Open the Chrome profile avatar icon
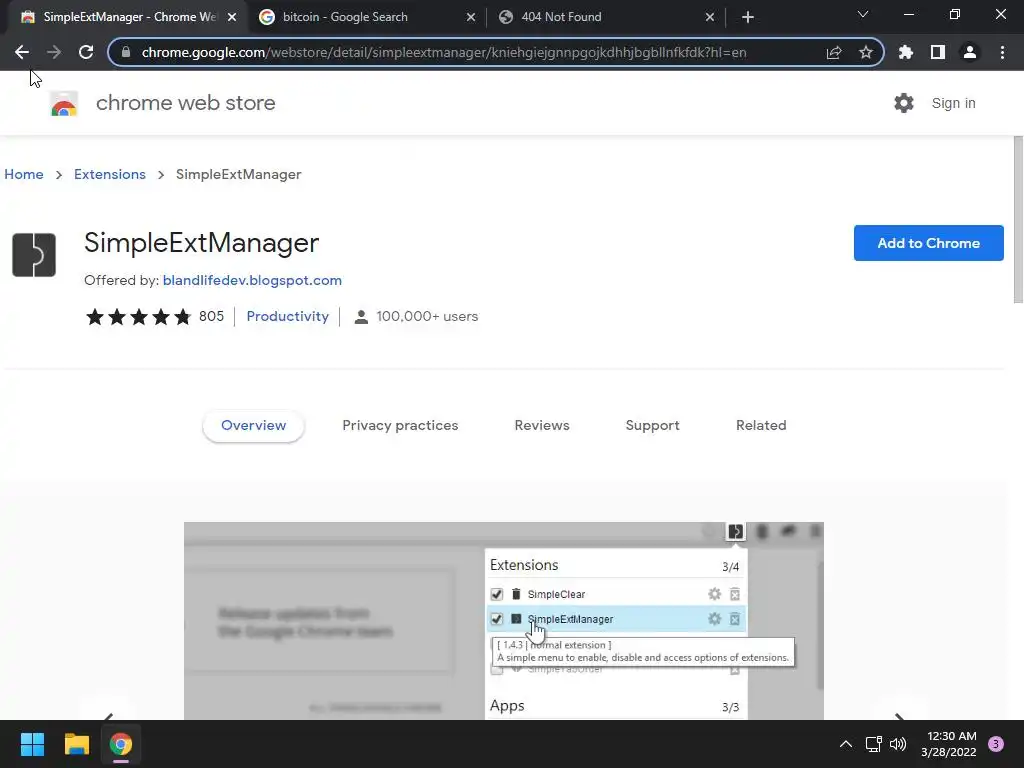Viewport: 1024px width, 768px height. 970,52
